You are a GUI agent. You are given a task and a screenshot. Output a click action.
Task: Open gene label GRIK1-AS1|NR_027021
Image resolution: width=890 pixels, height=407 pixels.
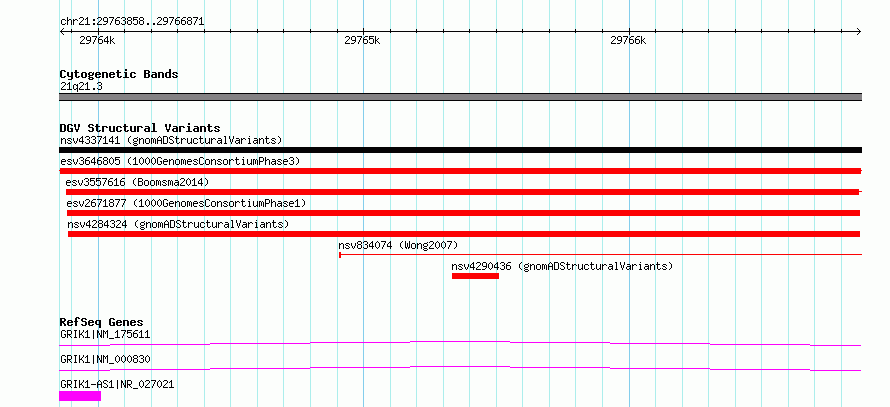click(117, 384)
